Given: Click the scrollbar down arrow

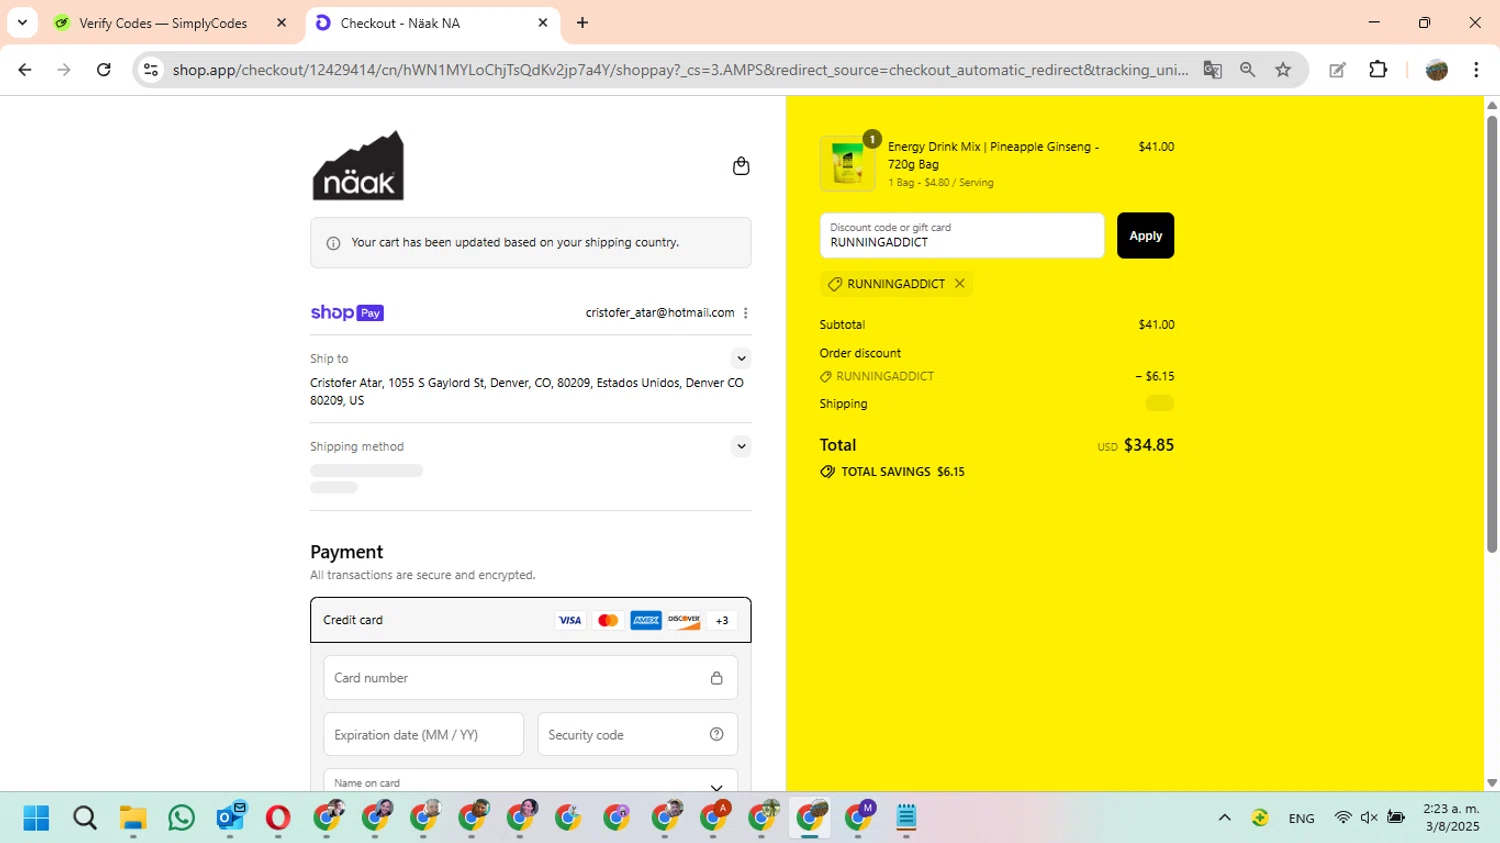Looking at the screenshot, I should (1492, 784).
